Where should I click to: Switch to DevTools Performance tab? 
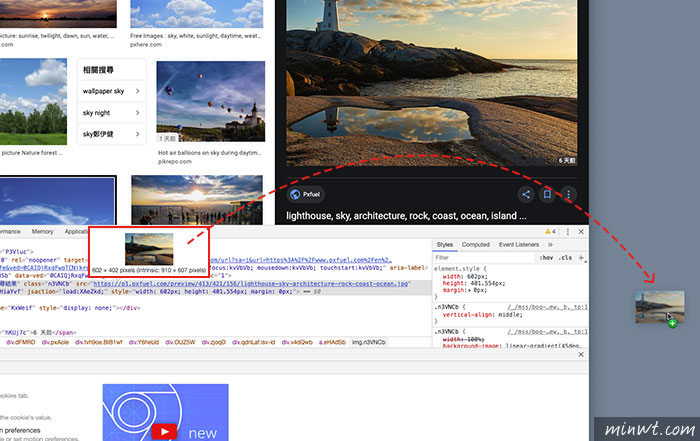pos(10,231)
